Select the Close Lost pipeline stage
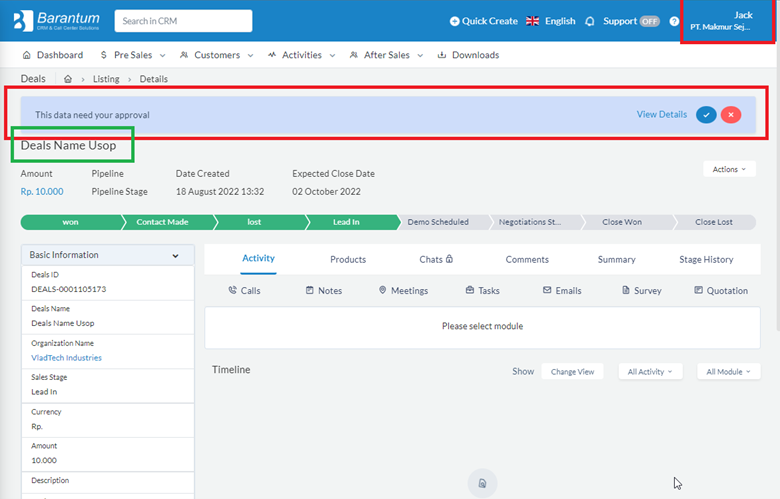Image resolution: width=780 pixels, height=499 pixels. [714, 222]
